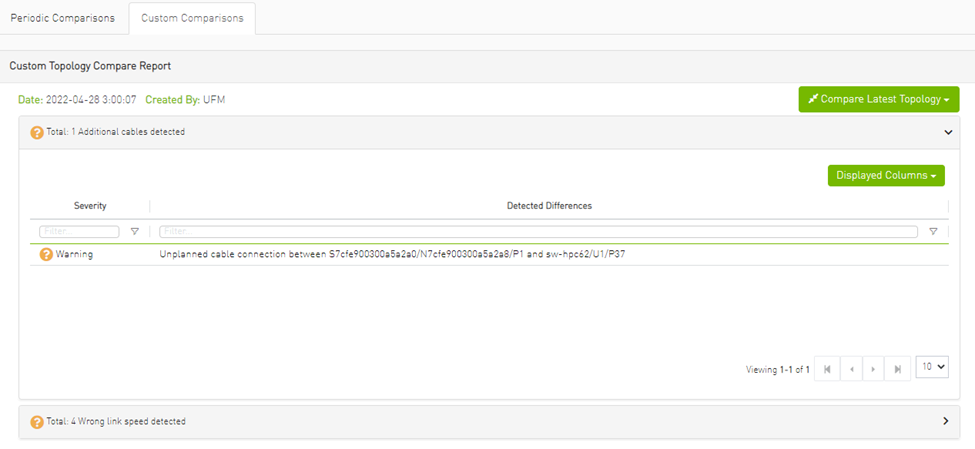Open the Displayed Columns dropdown

click(886, 176)
